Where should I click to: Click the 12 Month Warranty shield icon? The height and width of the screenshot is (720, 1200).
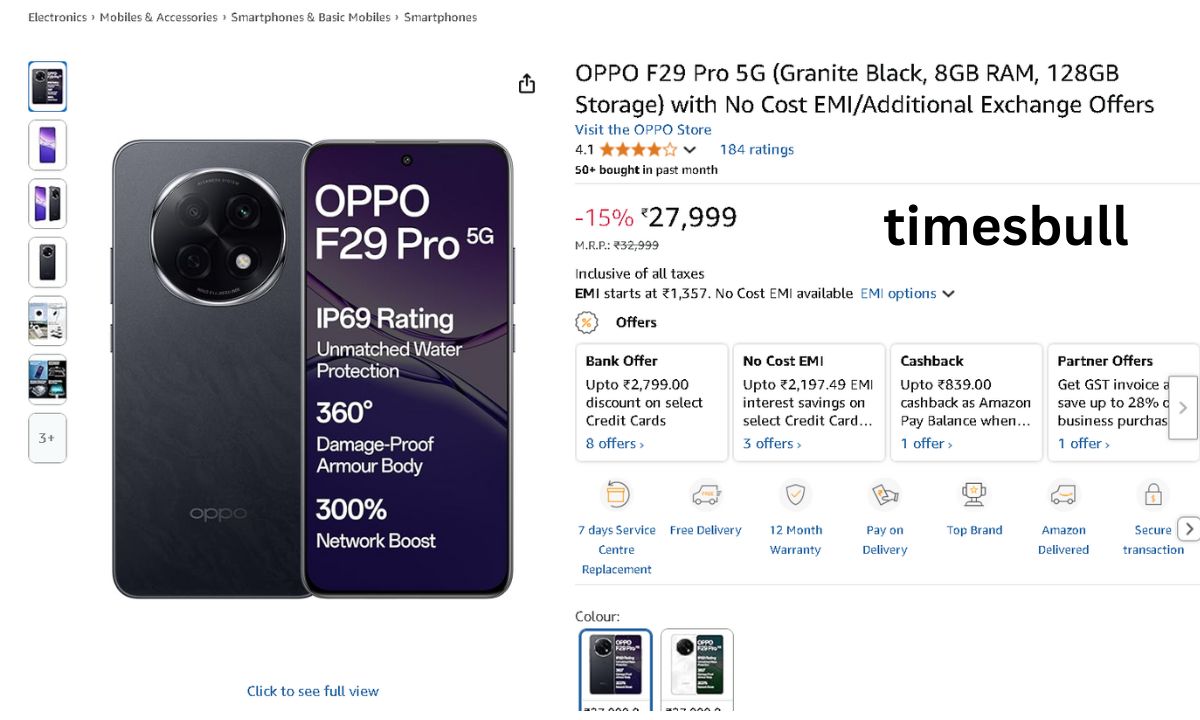(796, 495)
